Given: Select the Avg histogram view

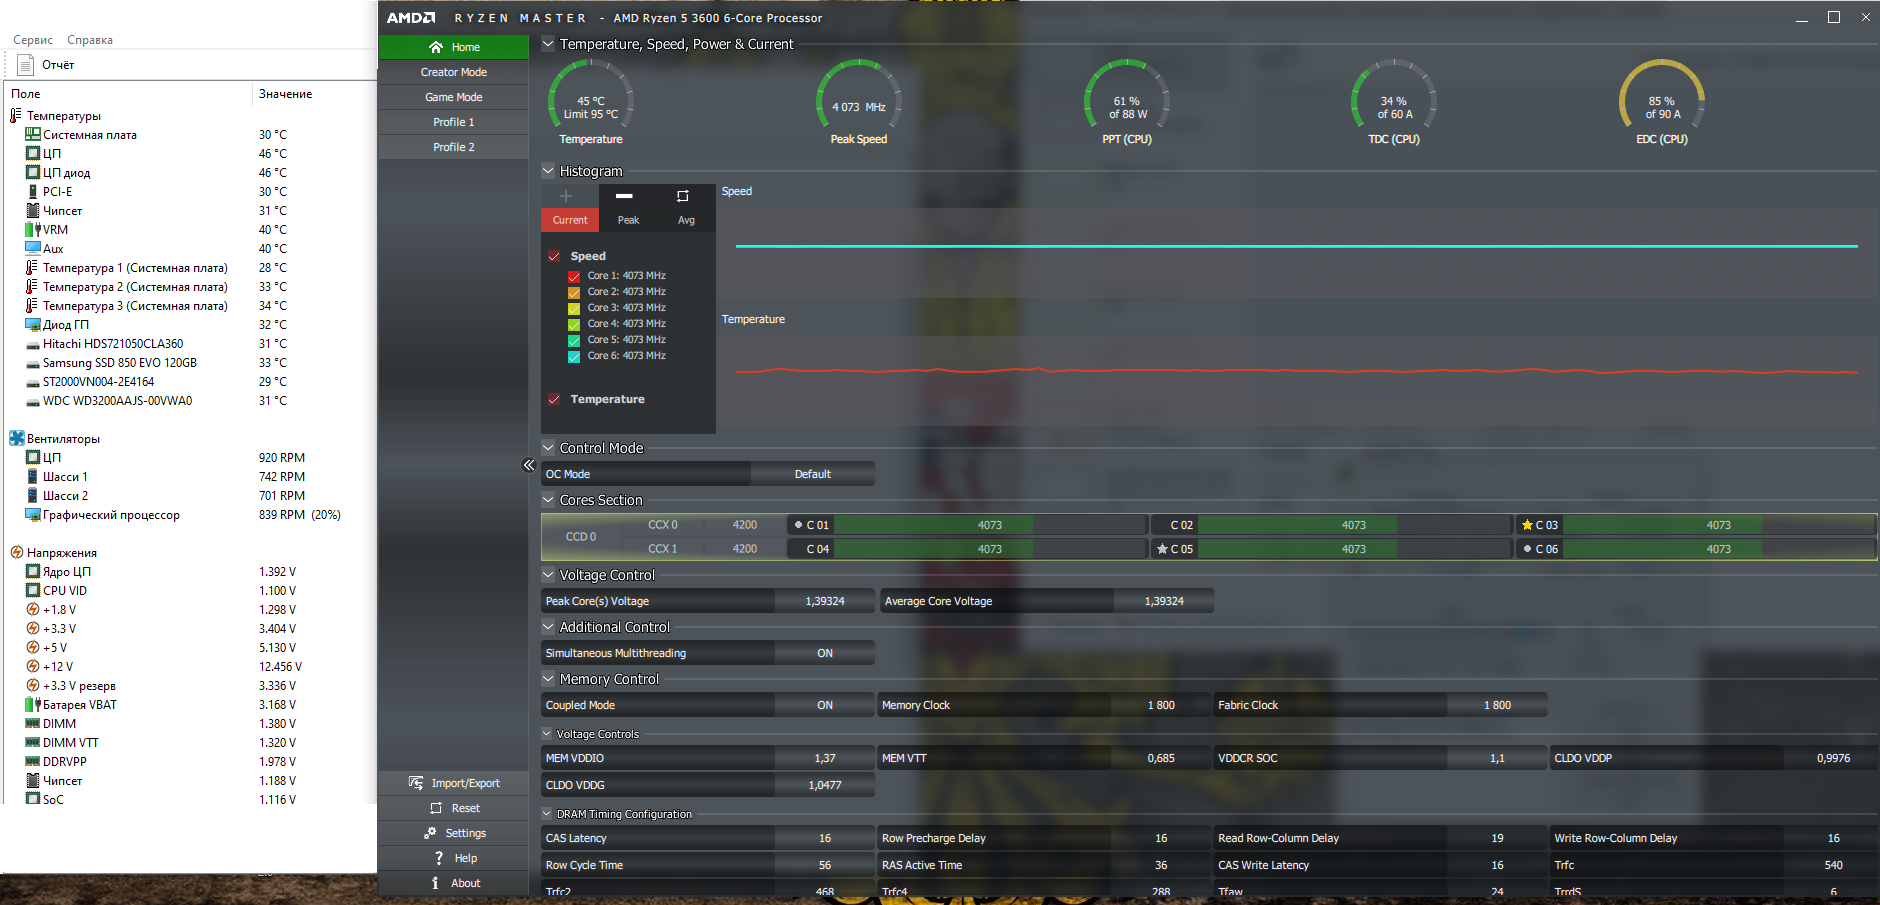Looking at the screenshot, I should tap(686, 208).
